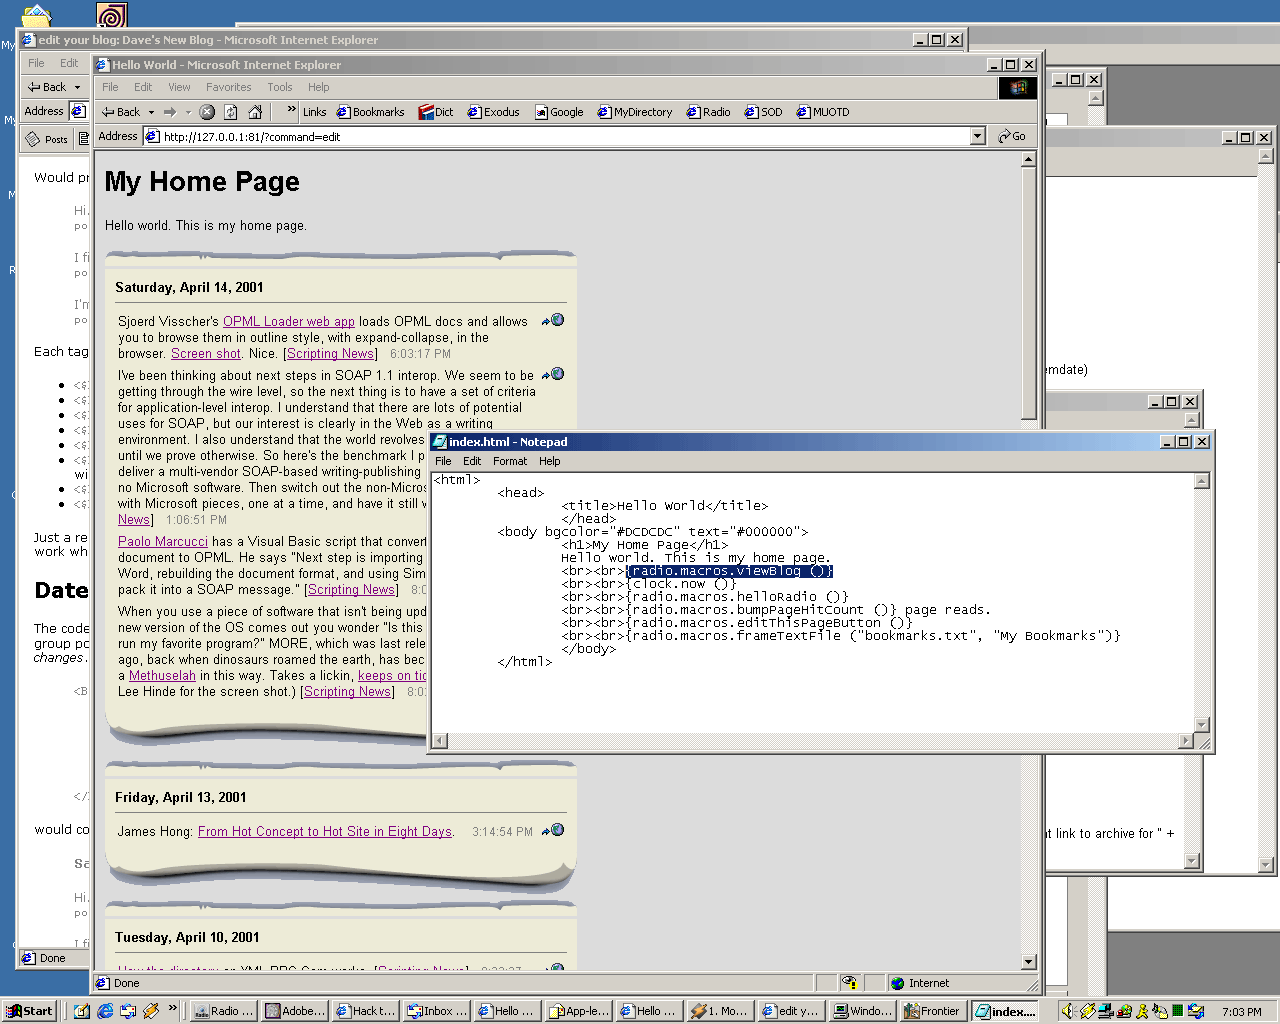Click permalink globe icon beside OPML Loader post

pyautogui.click(x=555, y=321)
